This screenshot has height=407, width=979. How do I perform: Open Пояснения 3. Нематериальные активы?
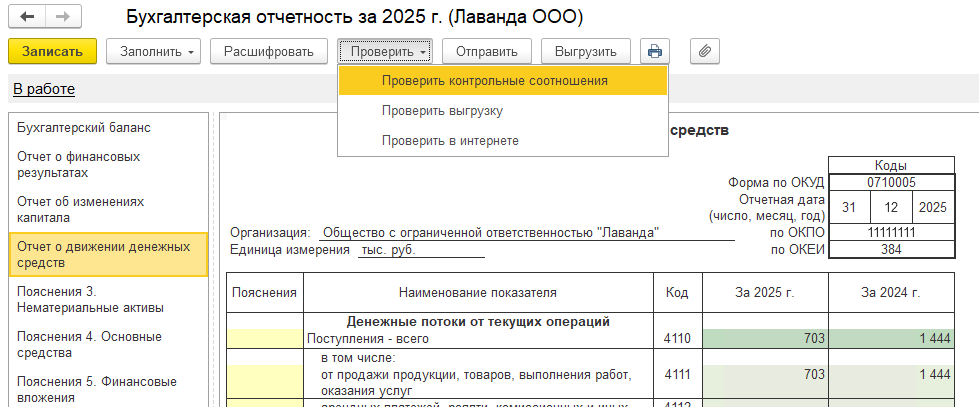(x=89, y=299)
